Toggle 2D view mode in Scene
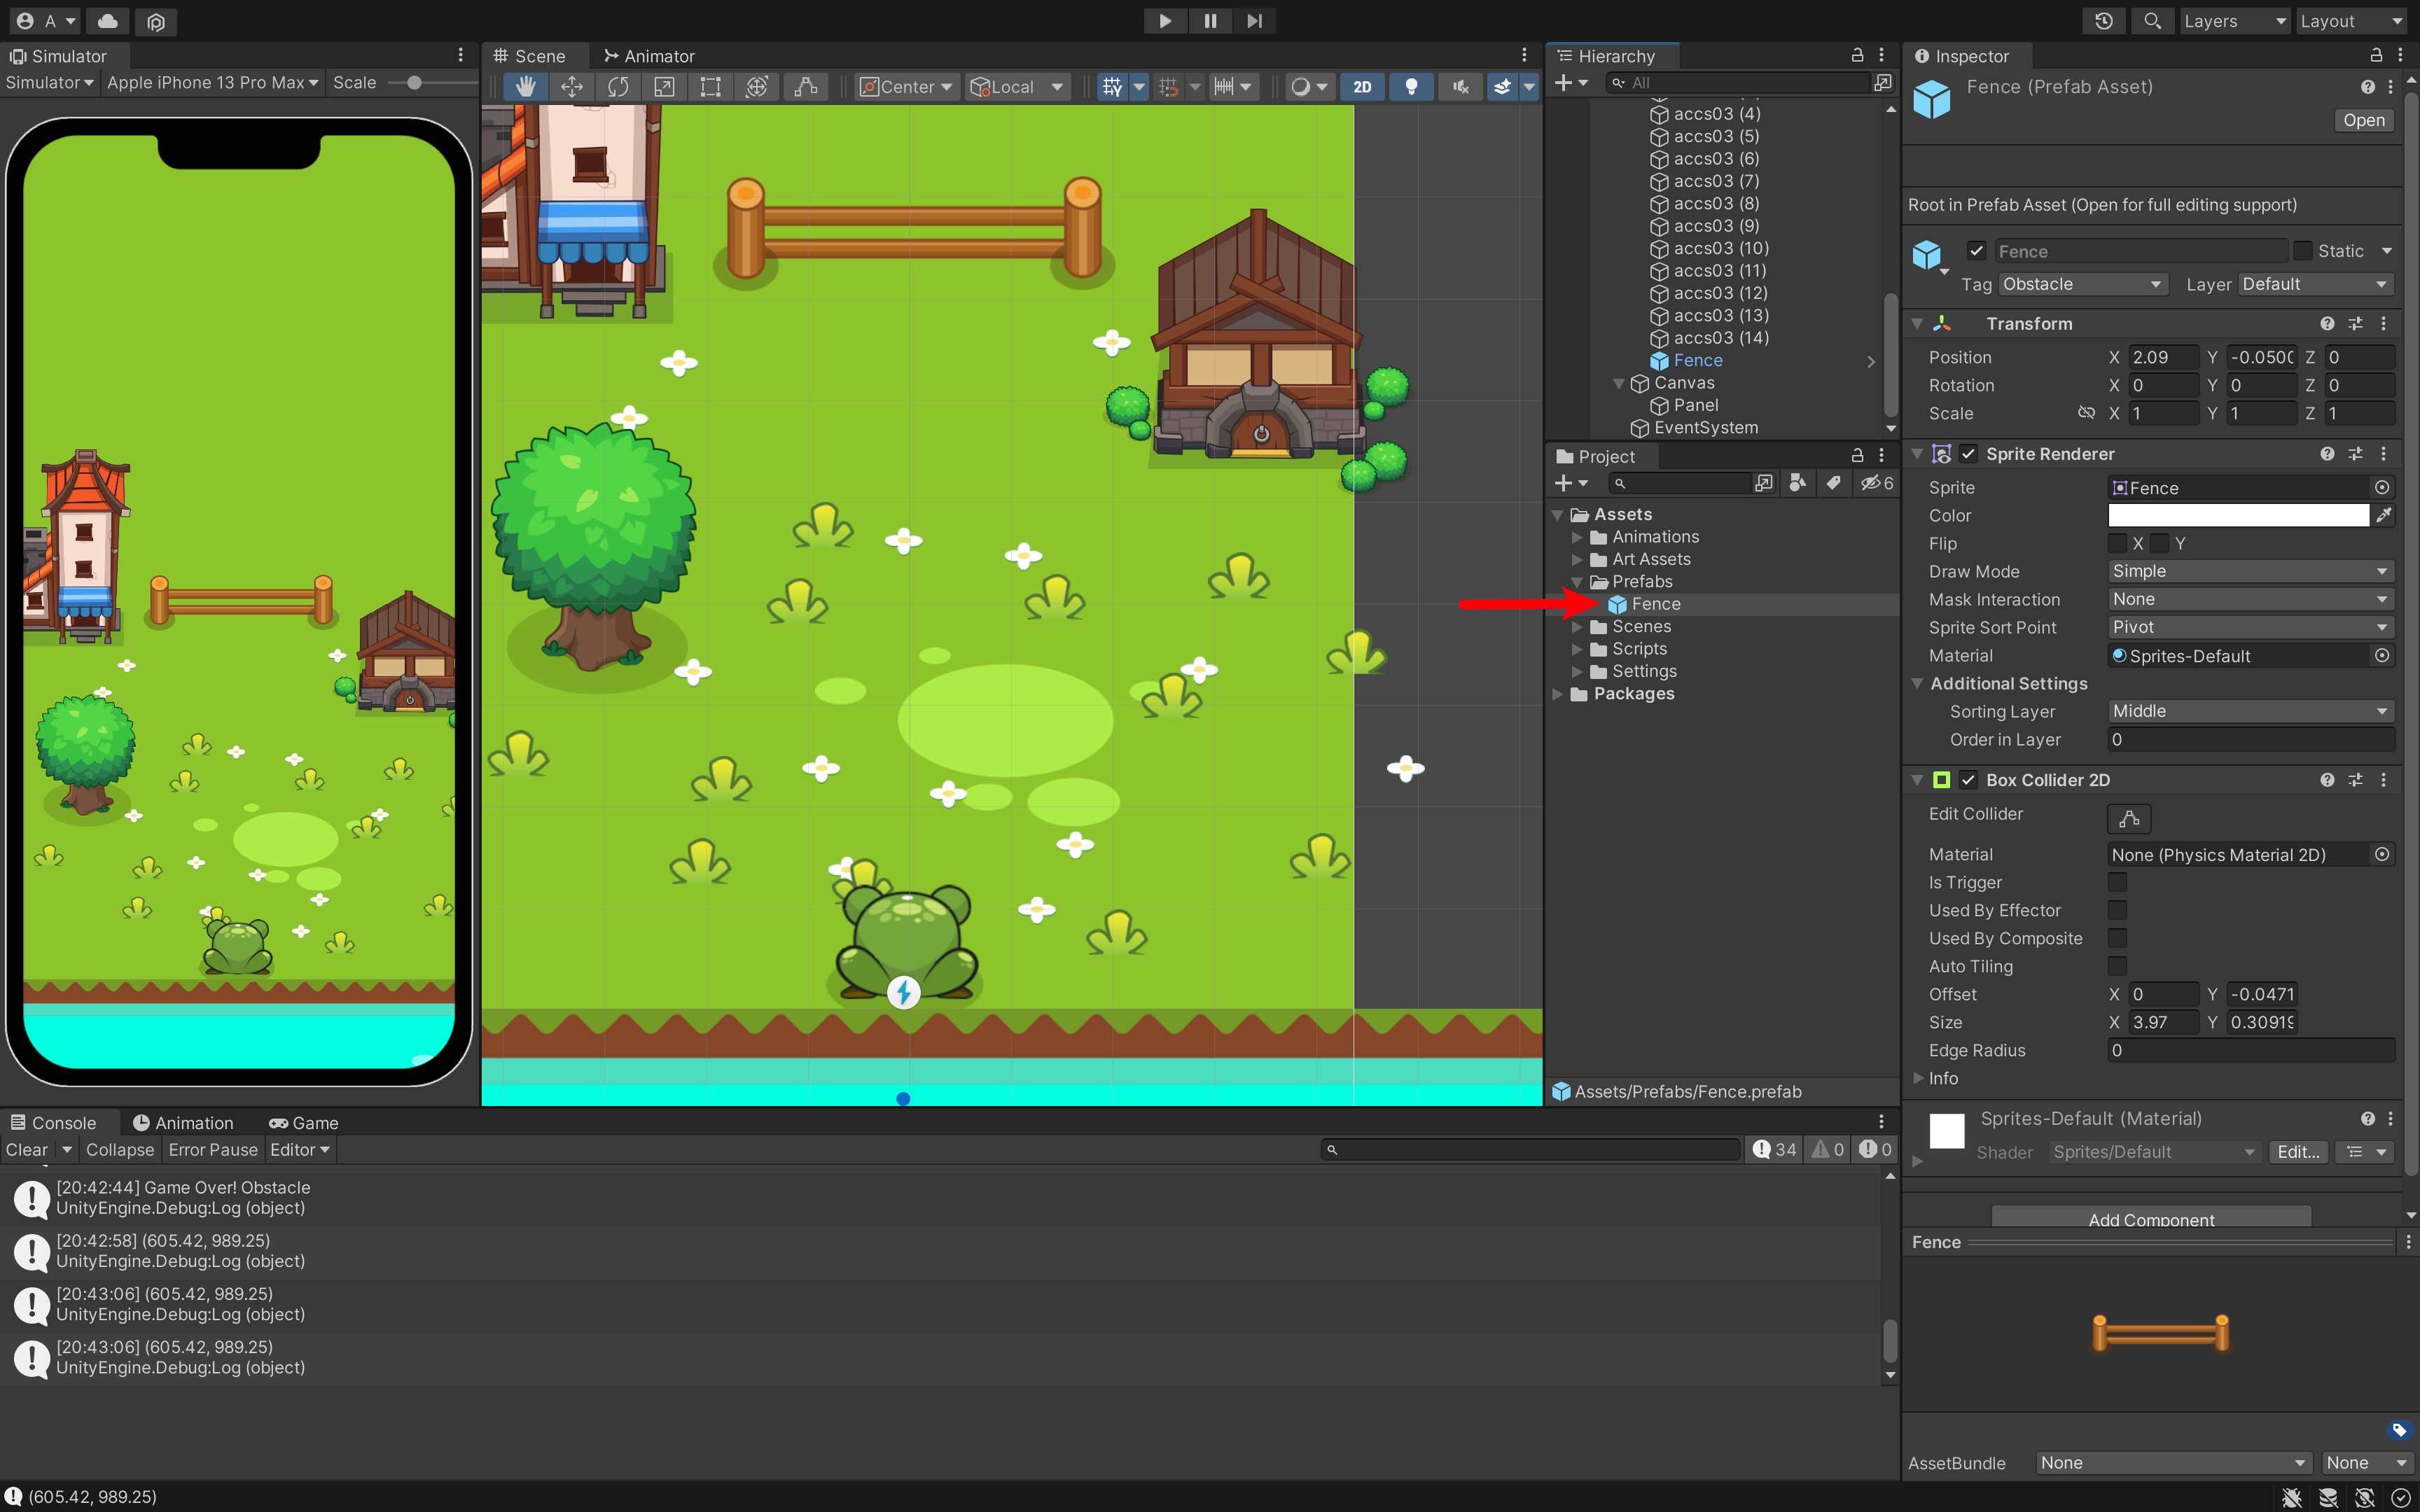Image resolution: width=2420 pixels, height=1512 pixels. click(x=1362, y=87)
